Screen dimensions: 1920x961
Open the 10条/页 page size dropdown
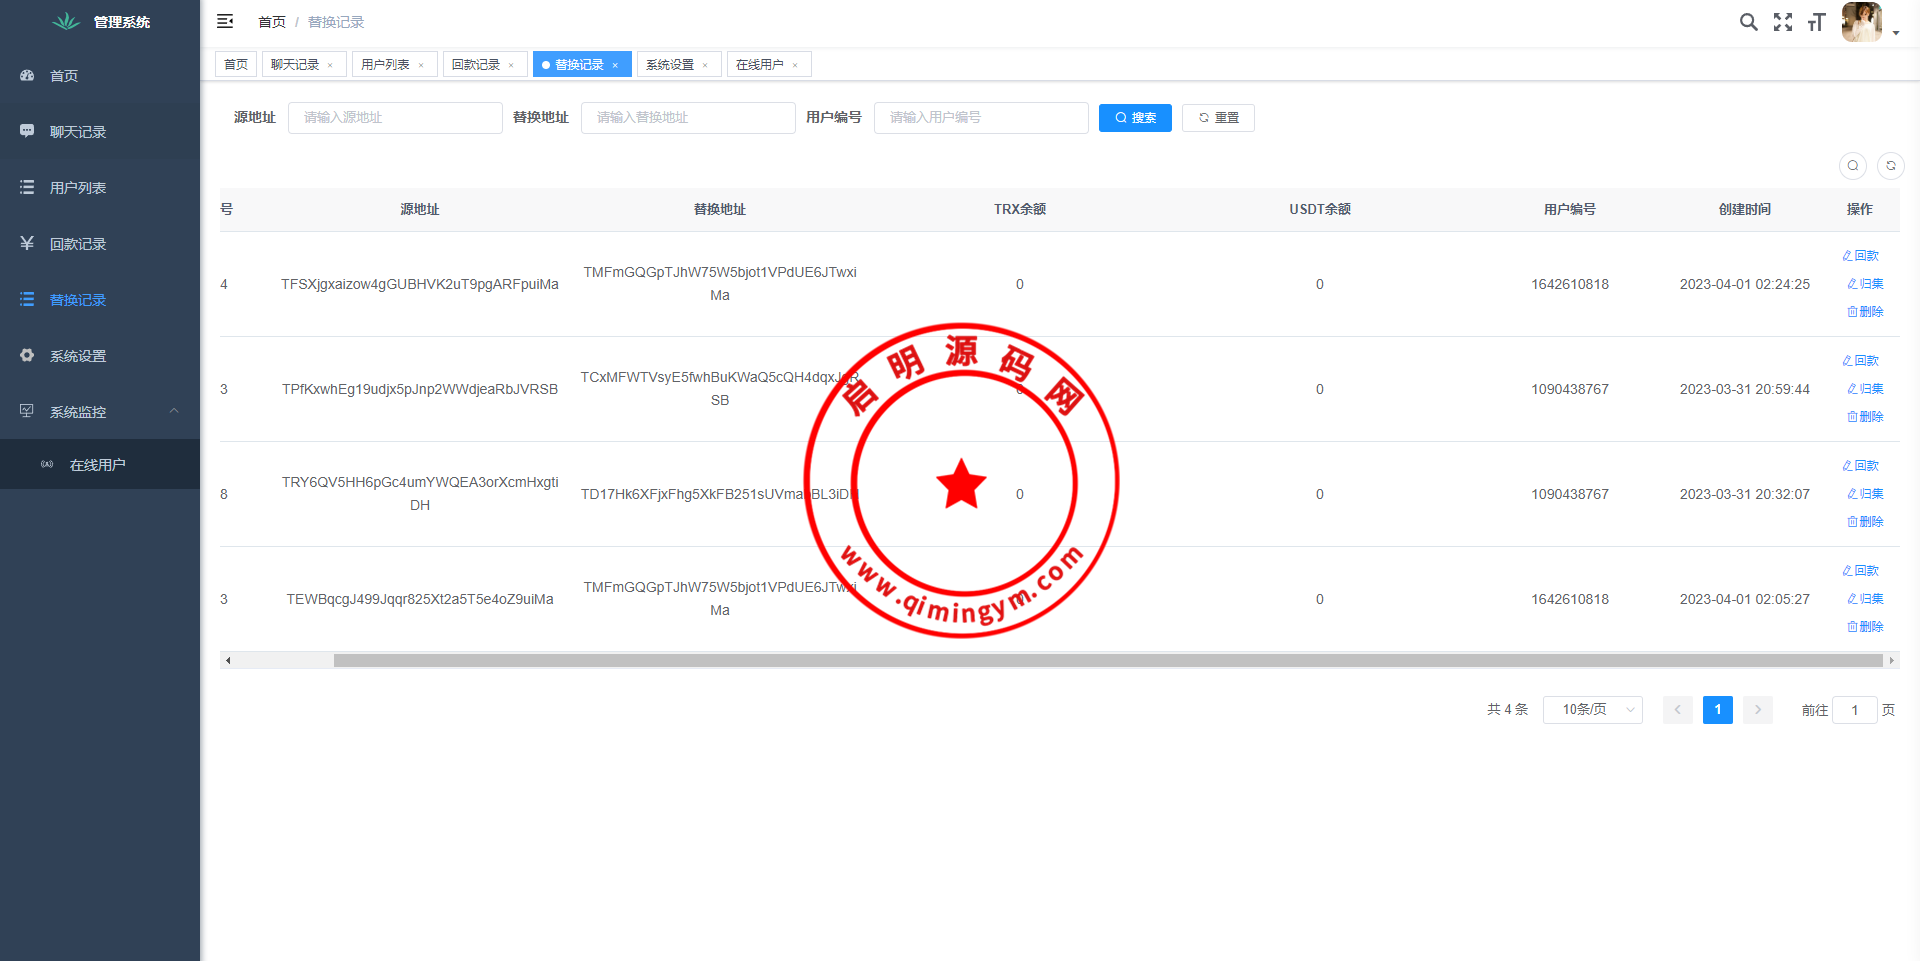[1592, 710]
